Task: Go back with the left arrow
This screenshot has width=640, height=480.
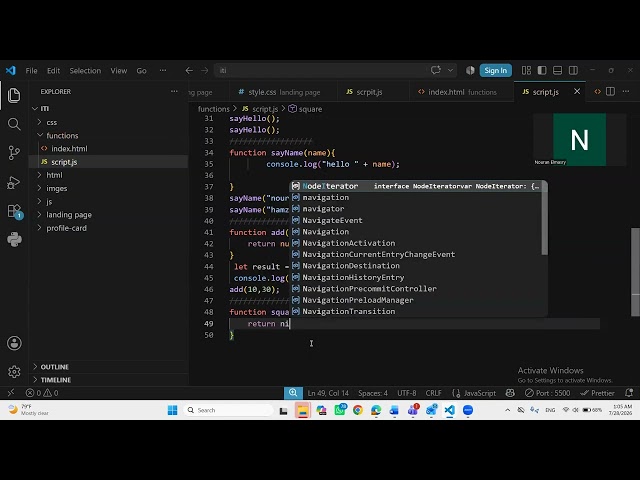Action: [x=189, y=71]
